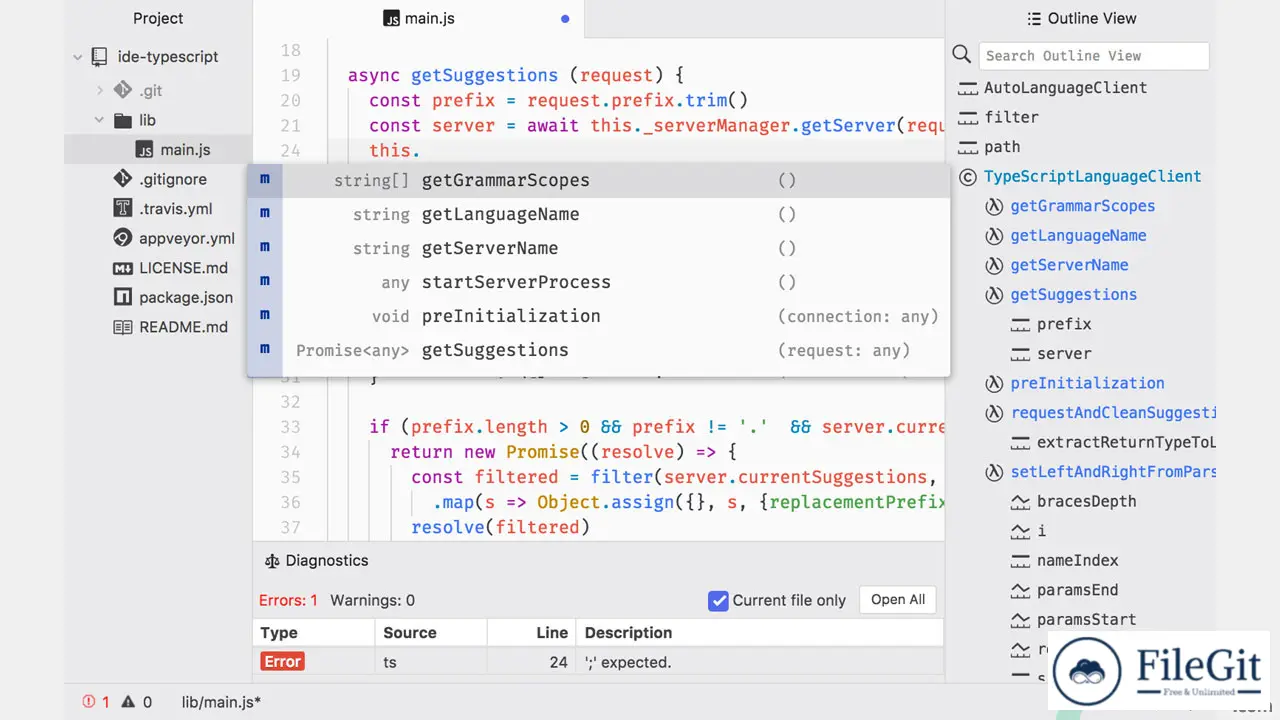
Task: Click the Open All button
Action: tap(897, 600)
